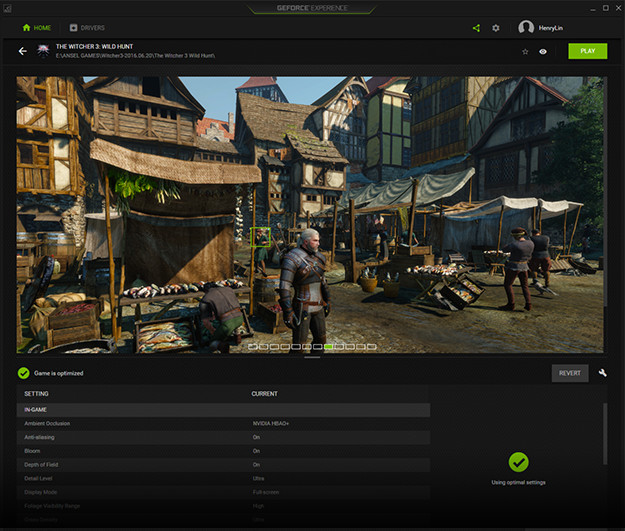Click the Full-screen display mode value
The image size is (625, 531).
[266, 492]
